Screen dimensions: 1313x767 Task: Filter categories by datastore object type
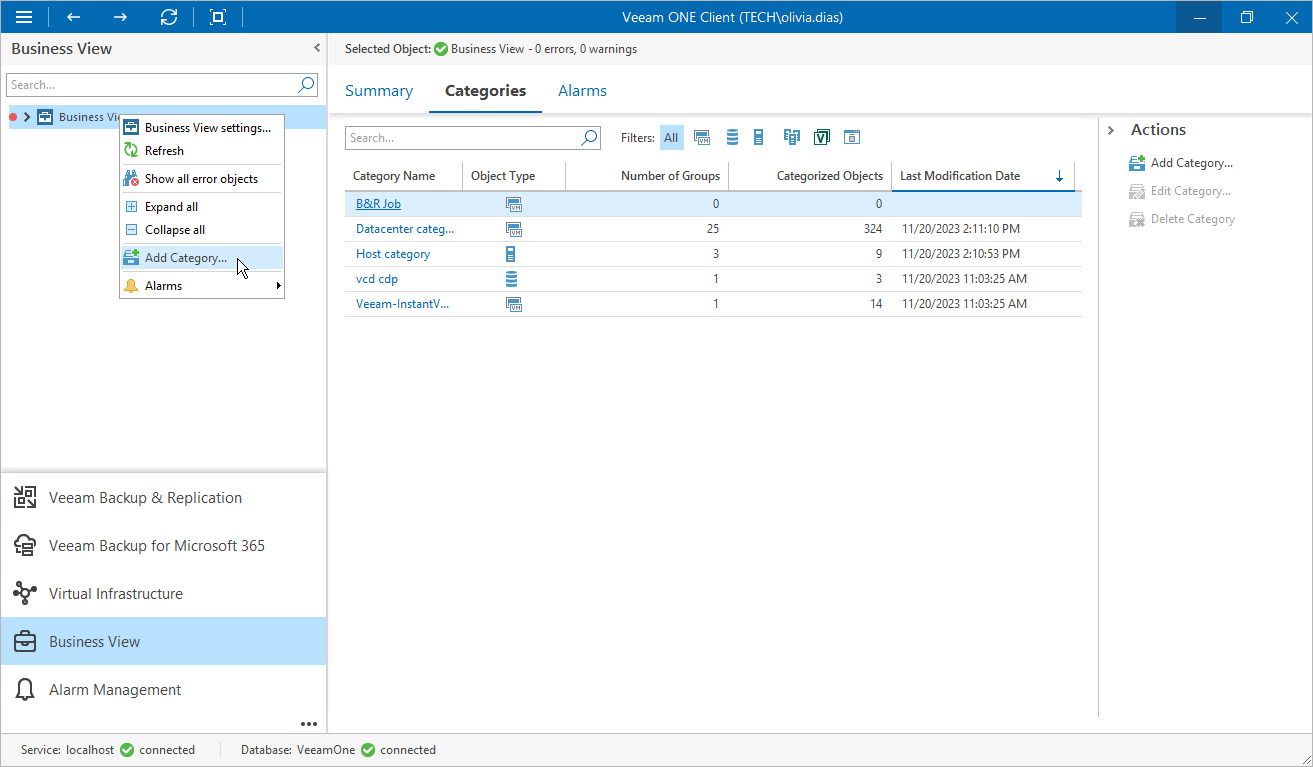coord(732,137)
